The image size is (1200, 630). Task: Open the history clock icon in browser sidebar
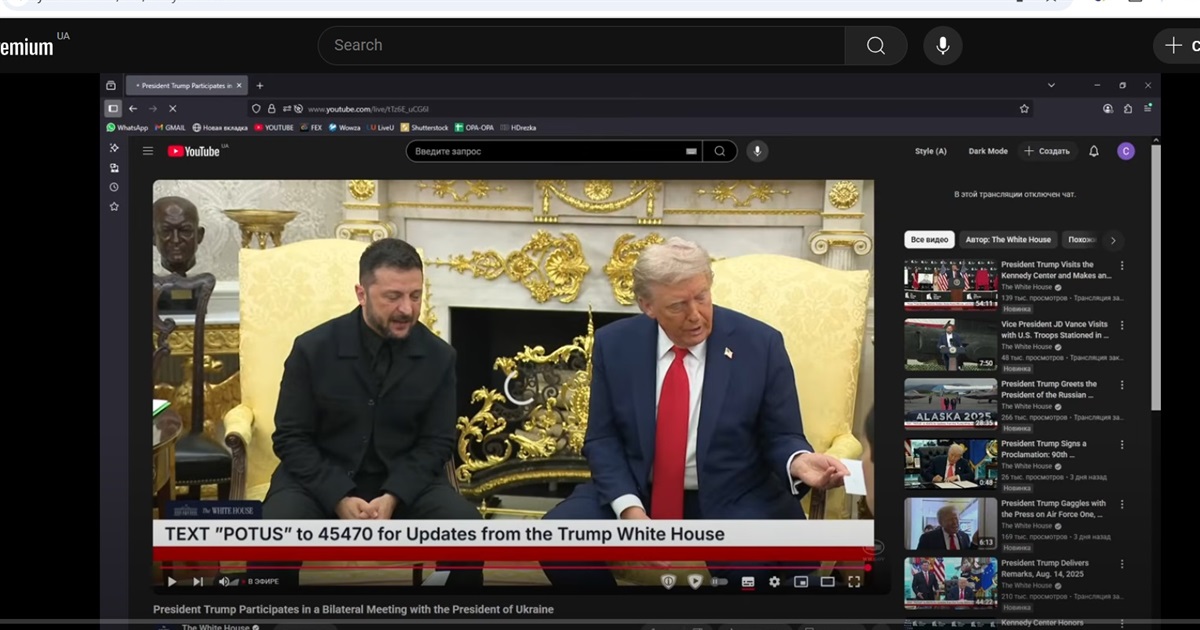click(x=114, y=187)
